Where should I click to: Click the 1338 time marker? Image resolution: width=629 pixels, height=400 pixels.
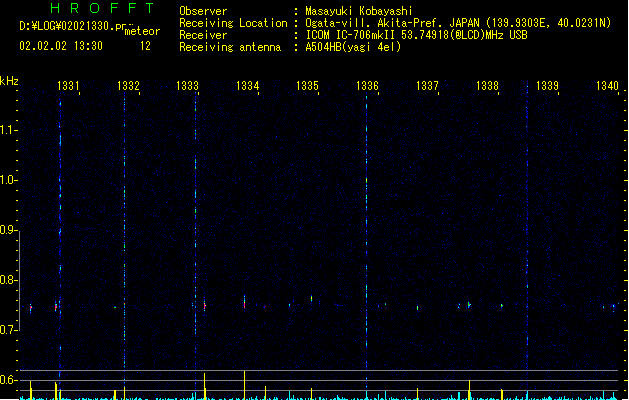click(487, 85)
